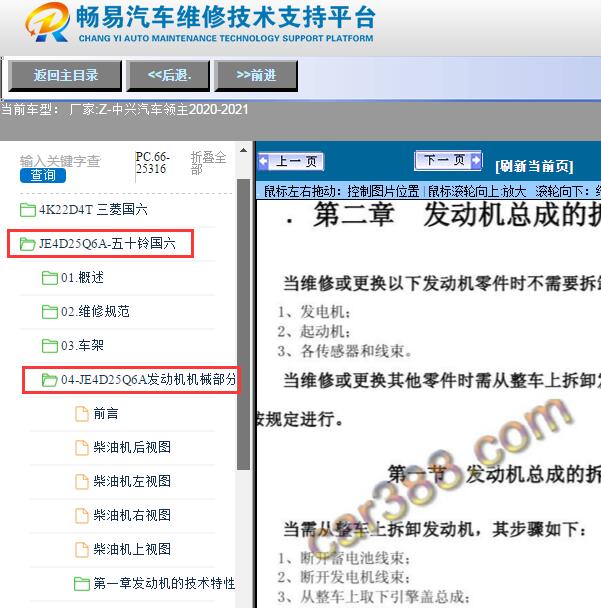The image size is (601, 608).
Task: Click folder icon beside 01.概述
Action: tap(50, 278)
